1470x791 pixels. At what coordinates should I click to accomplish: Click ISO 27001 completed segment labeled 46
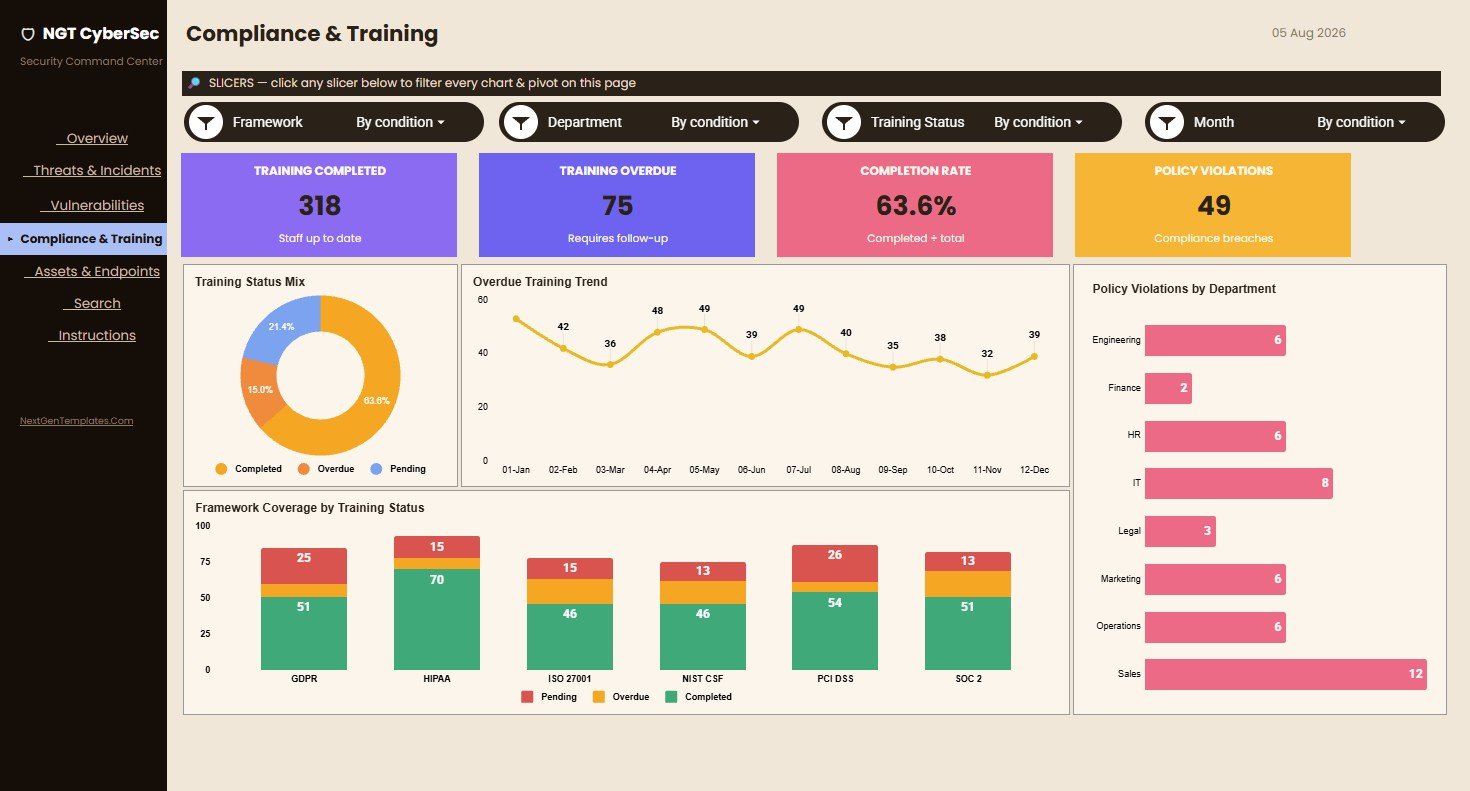570,637
